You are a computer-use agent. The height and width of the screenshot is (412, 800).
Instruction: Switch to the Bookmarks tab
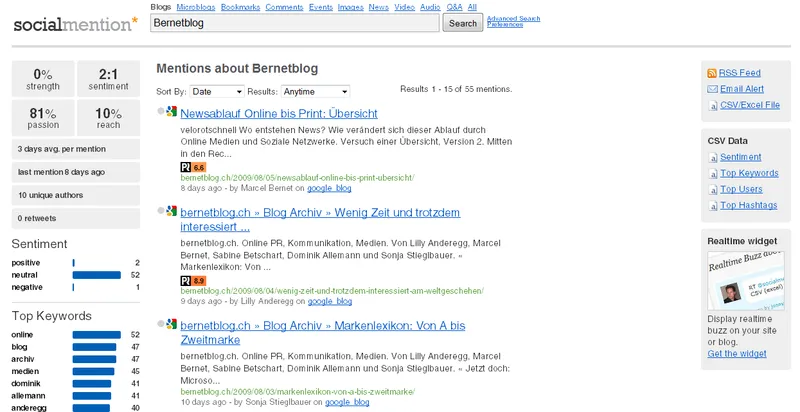coord(240,7)
